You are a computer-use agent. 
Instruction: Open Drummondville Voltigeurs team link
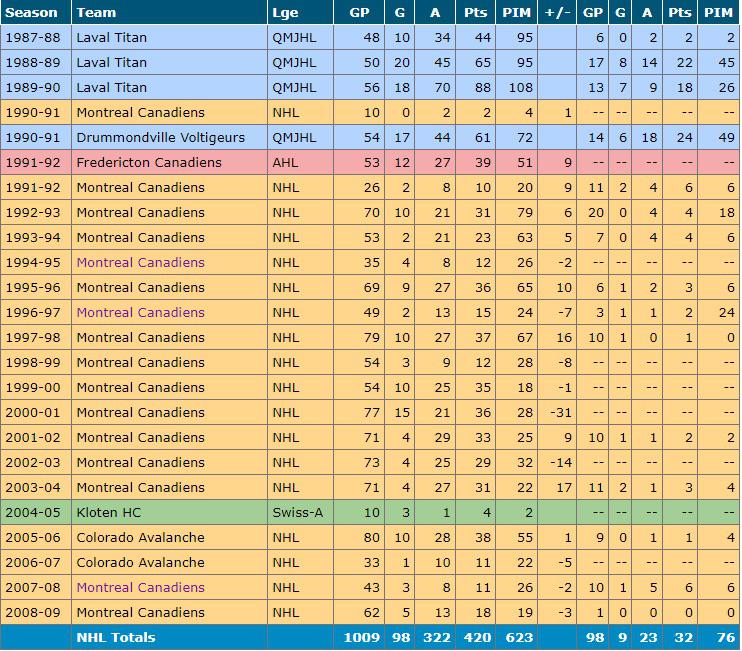point(160,137)
